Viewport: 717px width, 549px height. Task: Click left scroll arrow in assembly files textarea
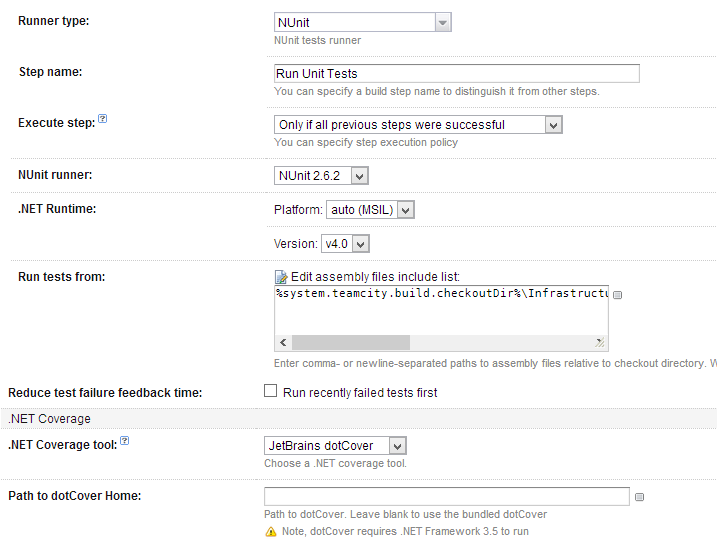click(281, 342)
